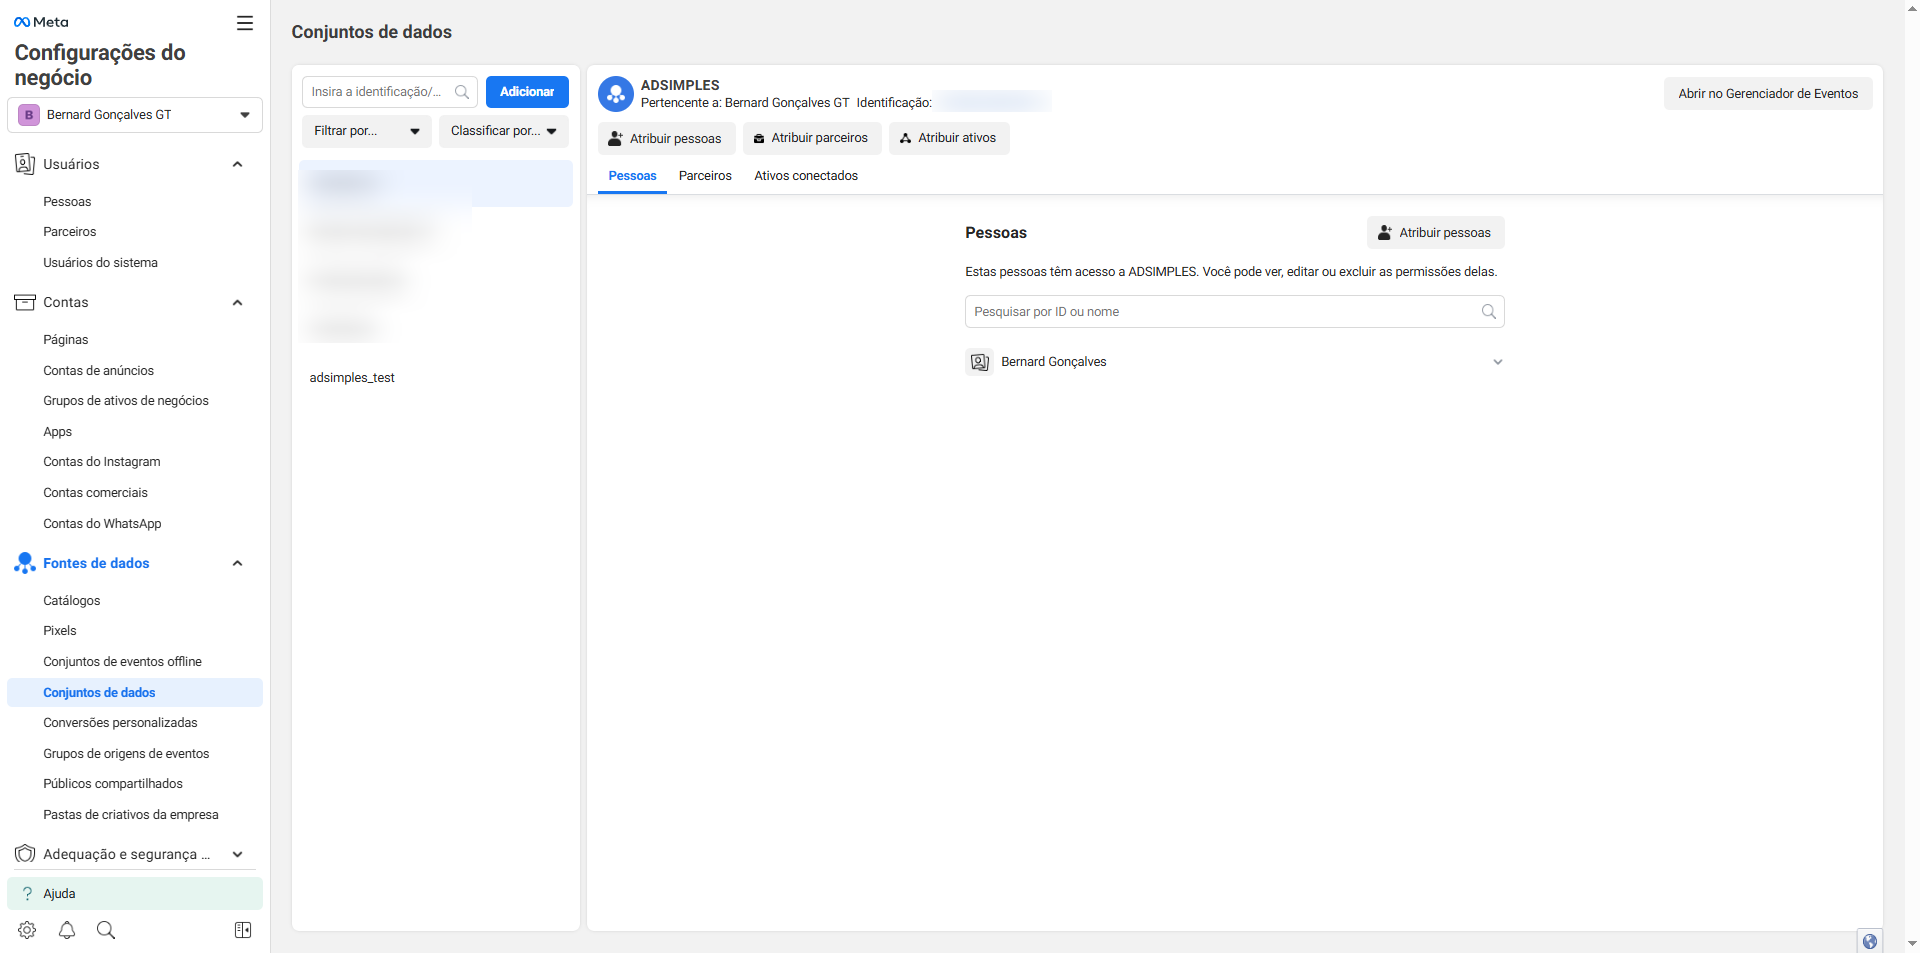Click the ADSIMPLES dataset avatar icon
Viewport: 1920px width, 953px height.
(616, 94)
